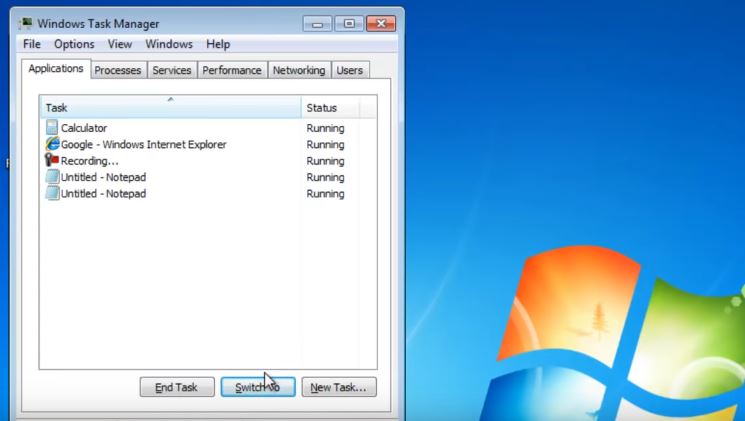The width and height of the screenshot is (745, 421).
Task: Open the Help menu
Action: click(218, 44)
